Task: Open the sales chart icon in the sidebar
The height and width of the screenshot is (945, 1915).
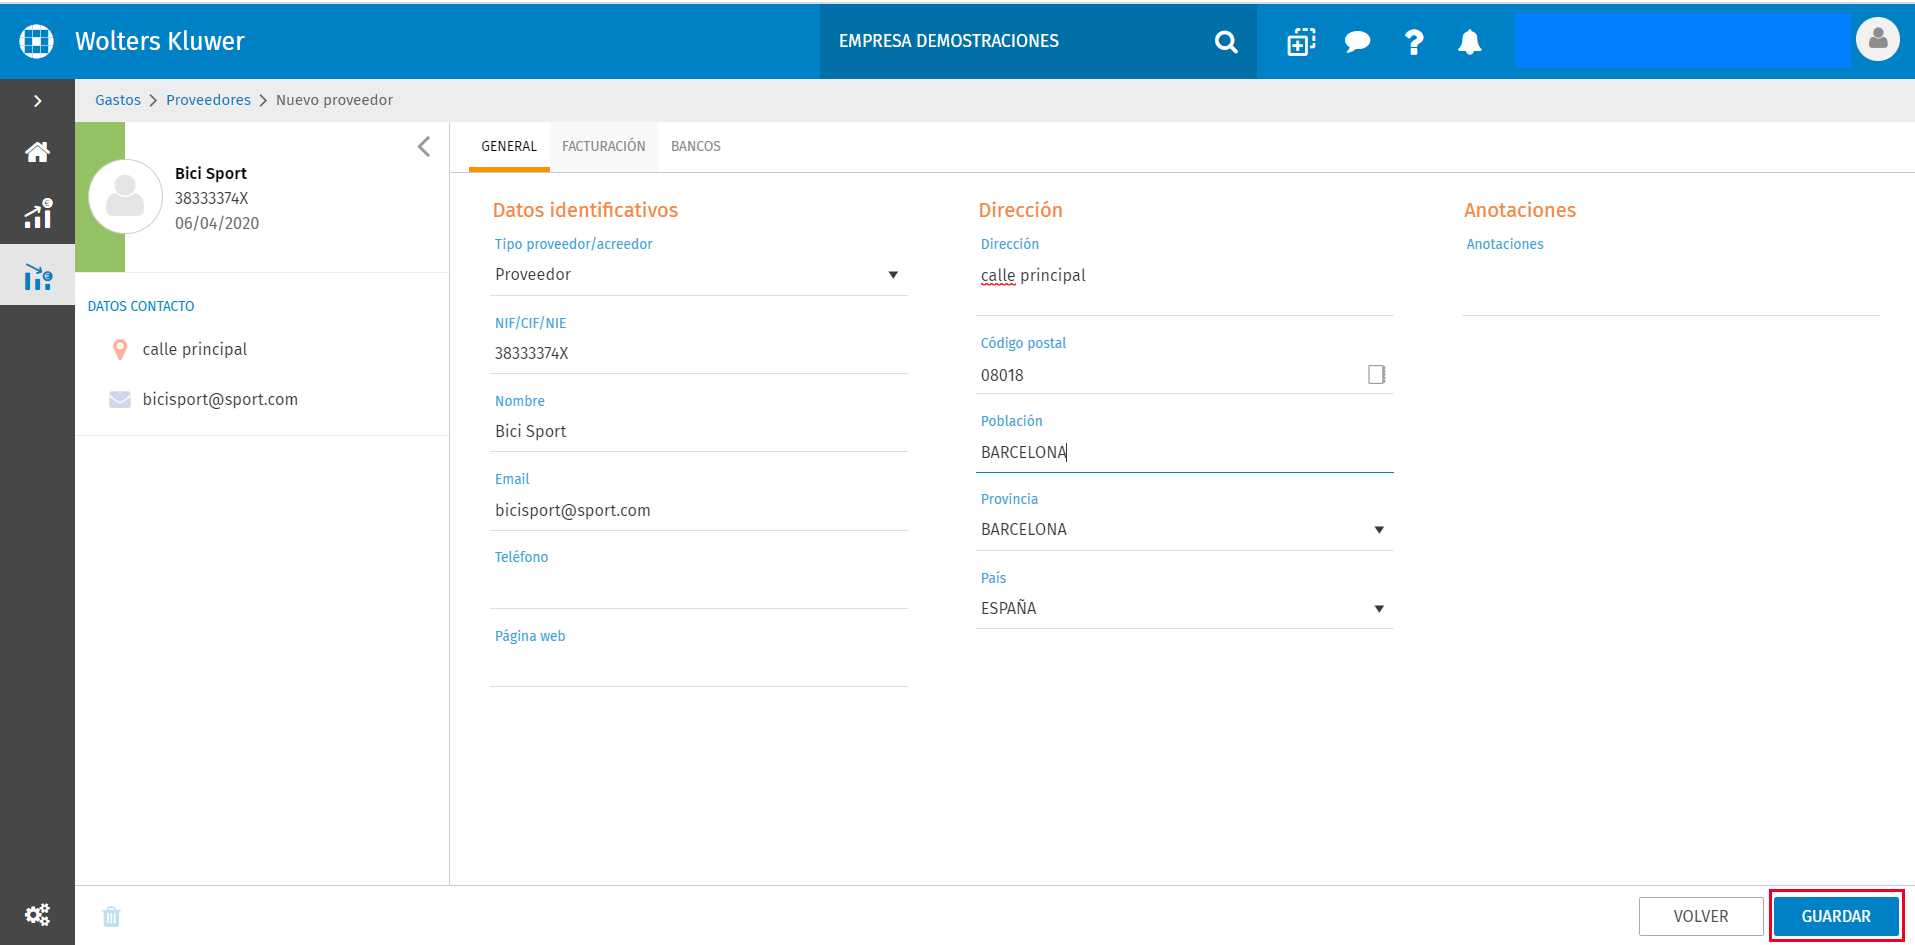Action: (x=37, y=214)
